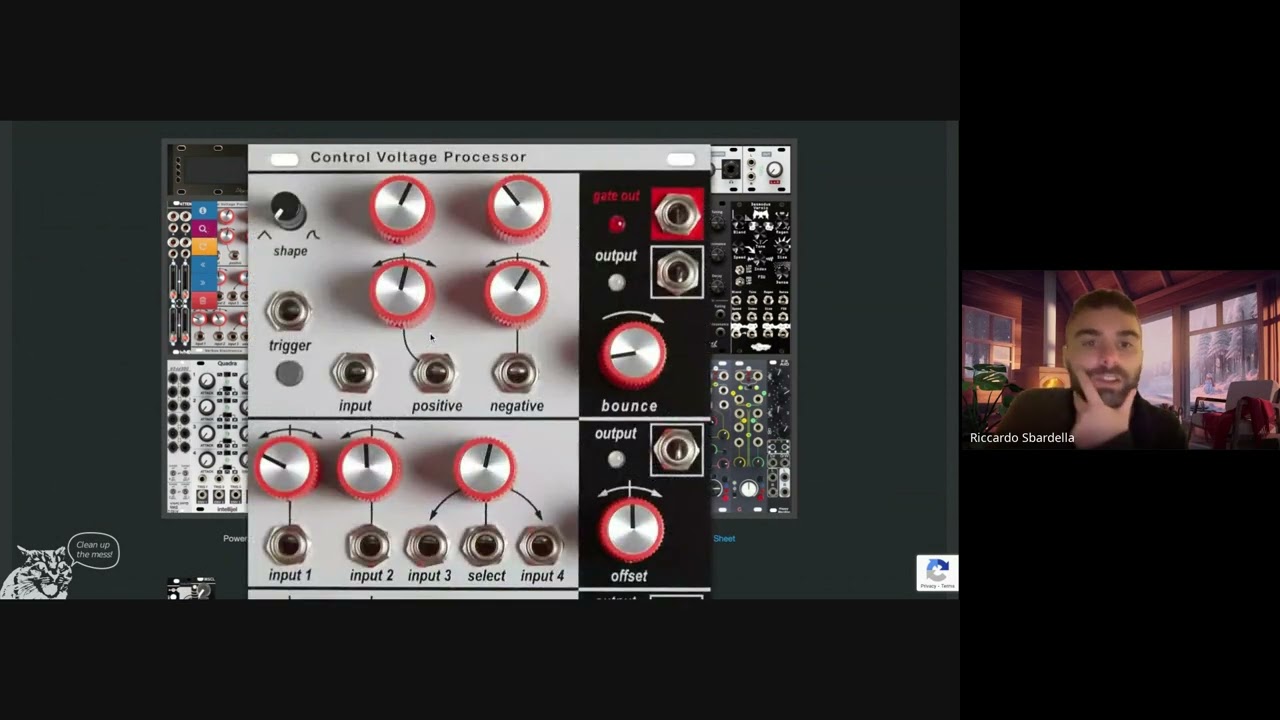
Task: Click the red knob above the select jack
Action: [x=485, y=467]
